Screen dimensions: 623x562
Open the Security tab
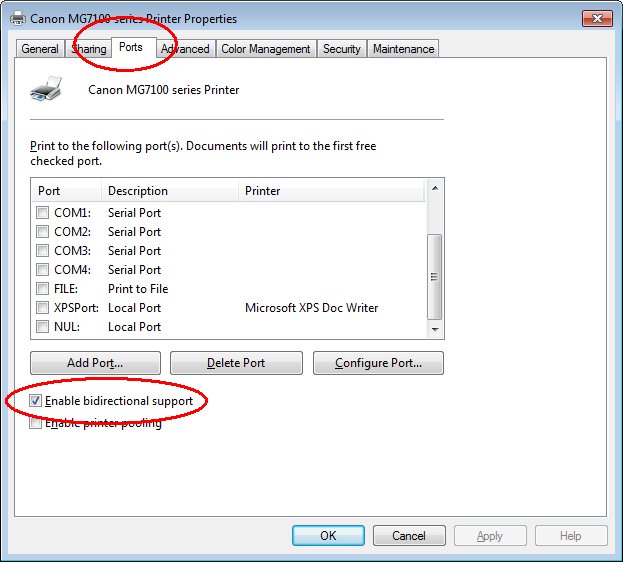click(341, 49)
